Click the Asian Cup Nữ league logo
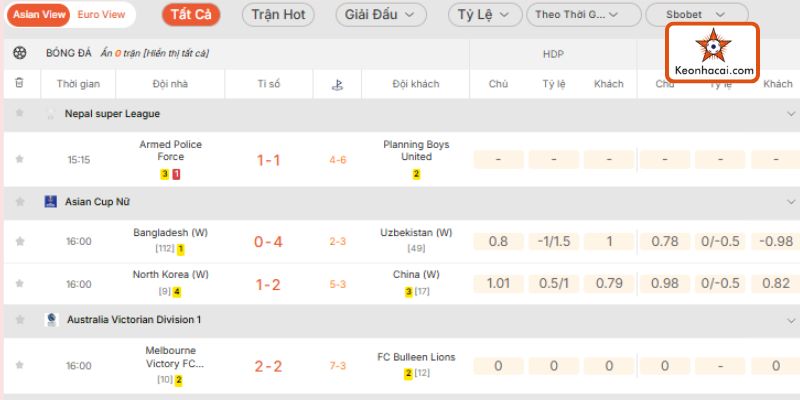The width and height of the screenshot is (800, 400). [51, 201]
